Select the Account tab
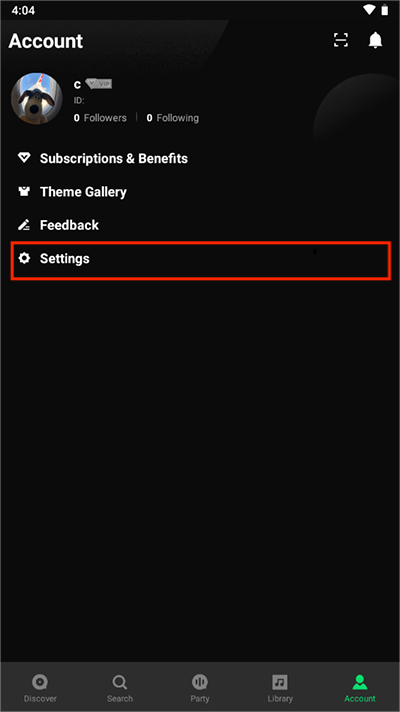 pyautogui.click(x=360, y=688)
